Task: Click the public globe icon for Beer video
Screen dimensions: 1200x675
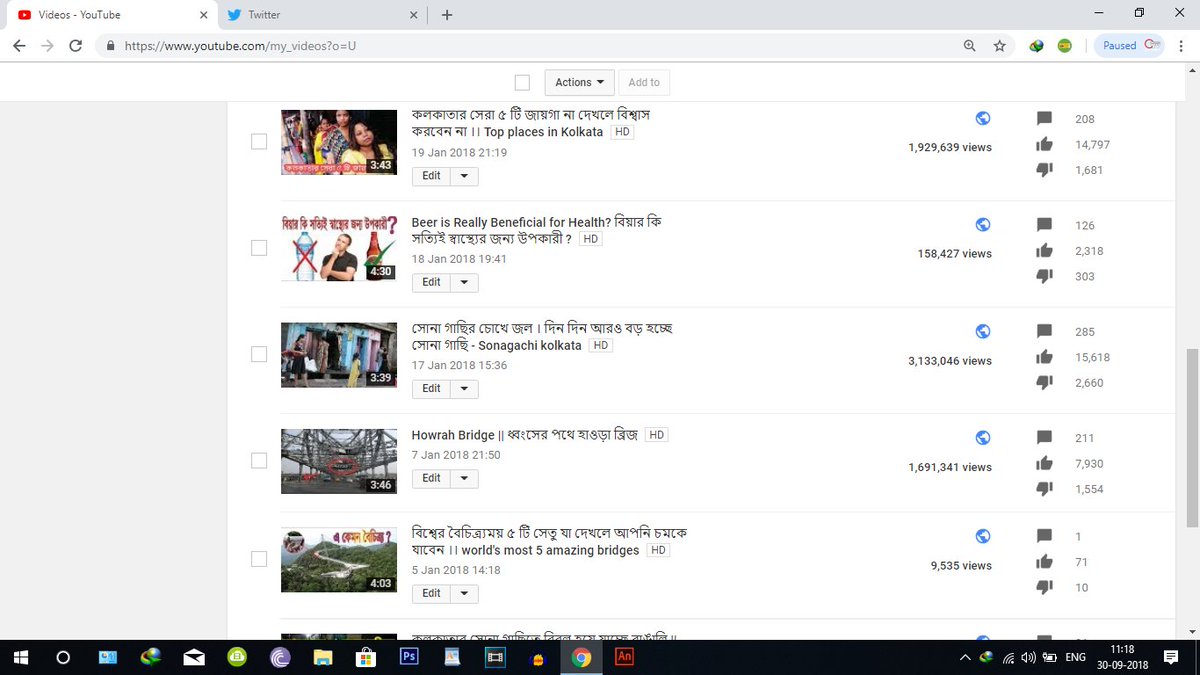Action: (982, 225)
